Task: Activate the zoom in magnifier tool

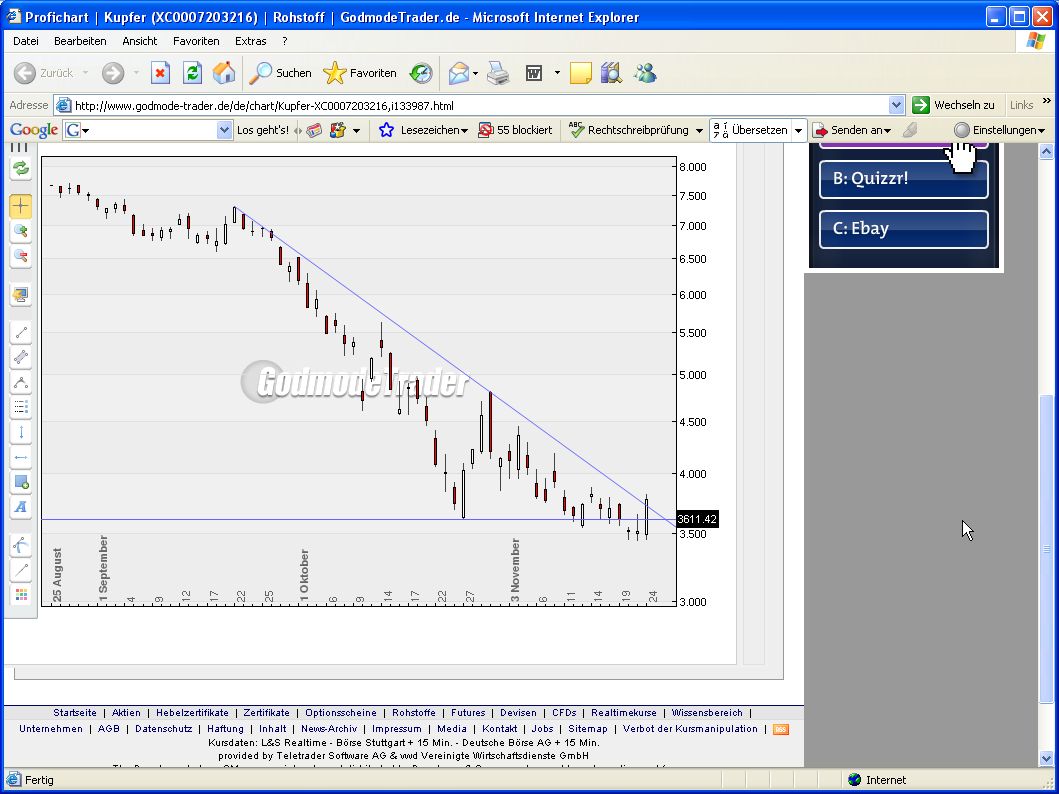Action: (21, 232)
